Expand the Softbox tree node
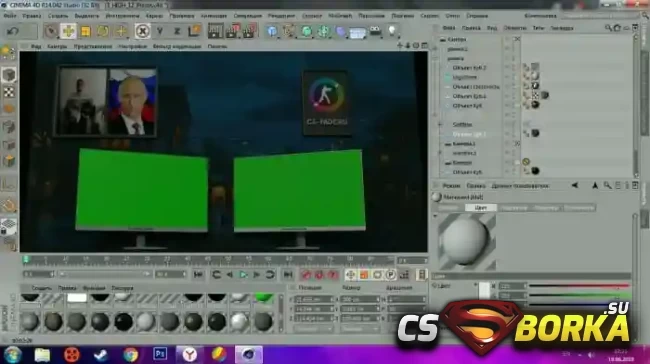The height and width of the screenshot is (364, 650). 440,124
